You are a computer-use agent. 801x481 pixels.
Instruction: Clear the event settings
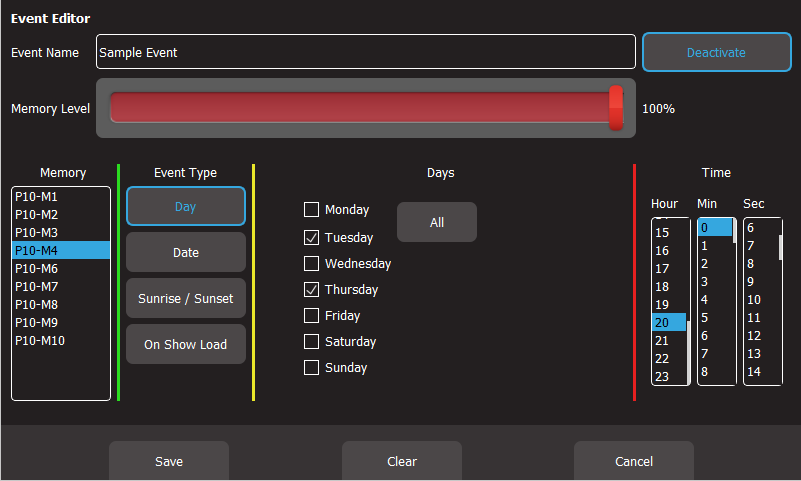402,461
